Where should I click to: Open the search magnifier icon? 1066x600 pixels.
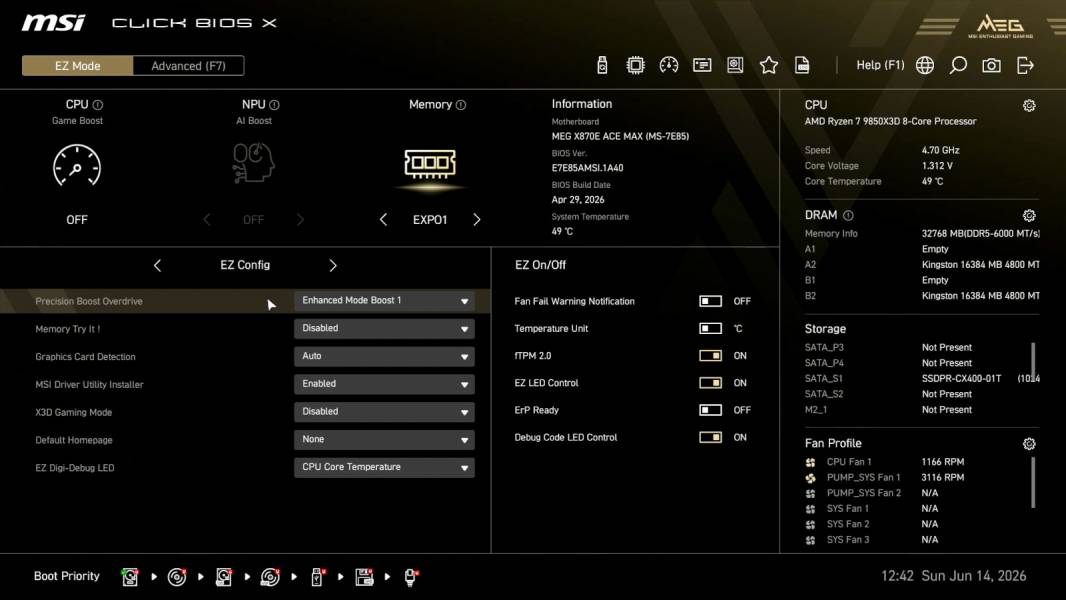point(958,65)
